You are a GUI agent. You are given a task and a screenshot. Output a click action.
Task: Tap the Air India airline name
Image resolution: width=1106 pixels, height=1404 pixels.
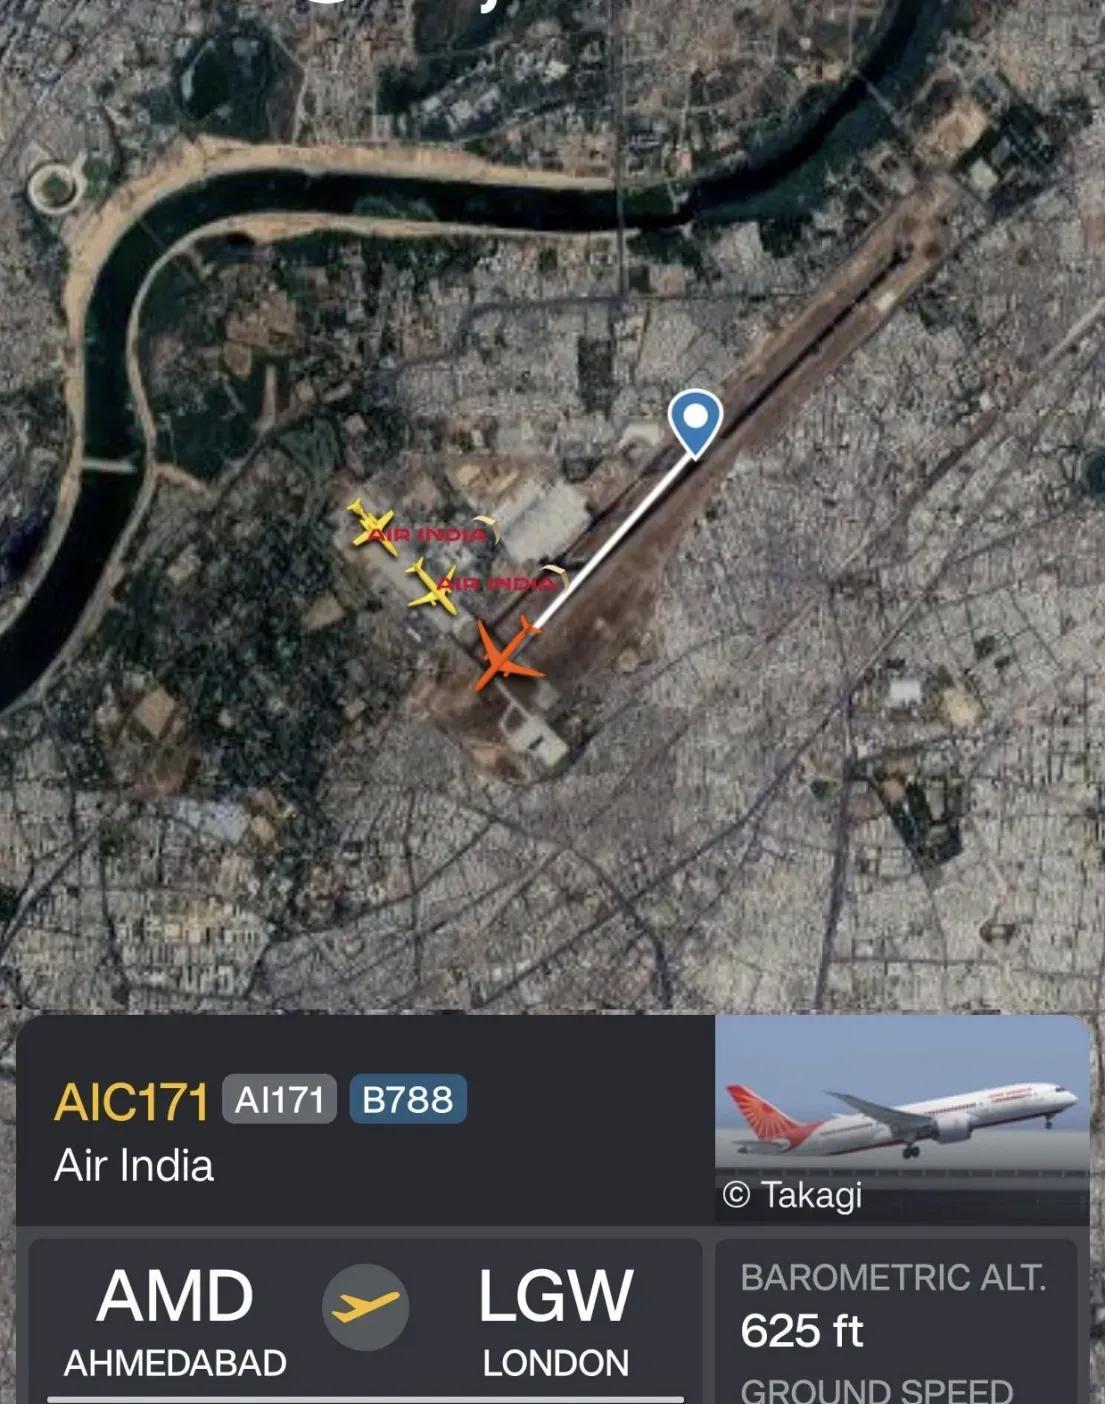pos(134,1165)
